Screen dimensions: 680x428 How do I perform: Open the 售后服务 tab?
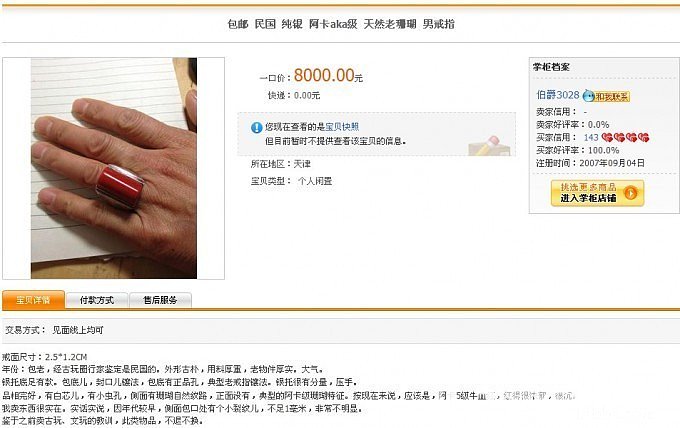click(x=160, y=300)
